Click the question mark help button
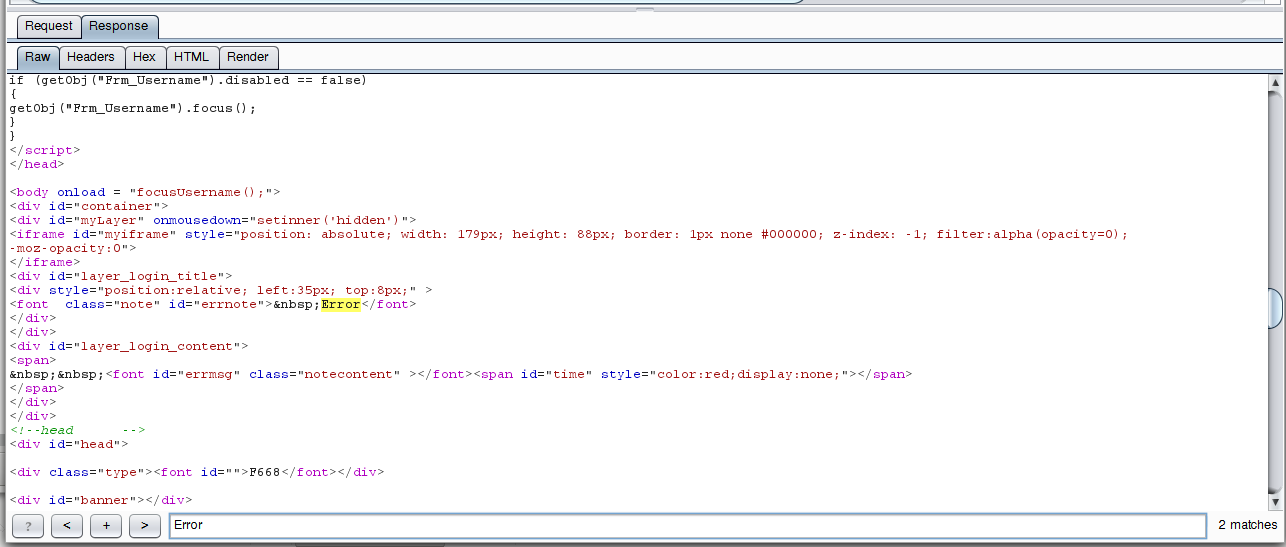 pyautogui.click(x=28, y=525)
